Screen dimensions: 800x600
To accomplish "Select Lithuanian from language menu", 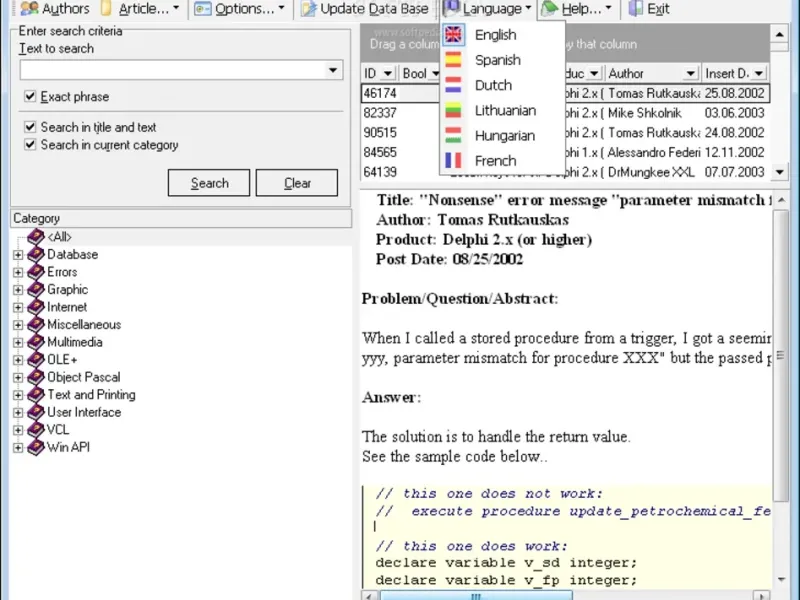I will coord(503,110).
